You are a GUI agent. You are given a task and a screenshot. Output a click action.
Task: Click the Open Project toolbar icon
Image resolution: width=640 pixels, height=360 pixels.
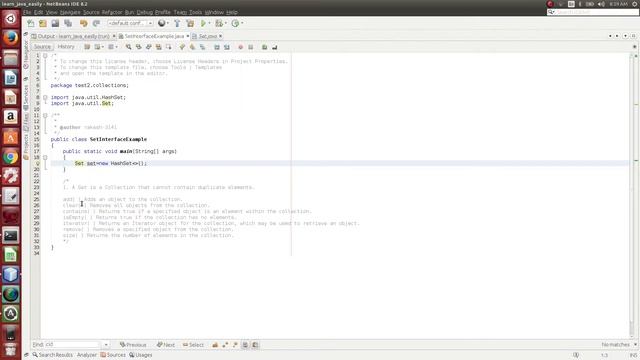[x=55, y=23]
